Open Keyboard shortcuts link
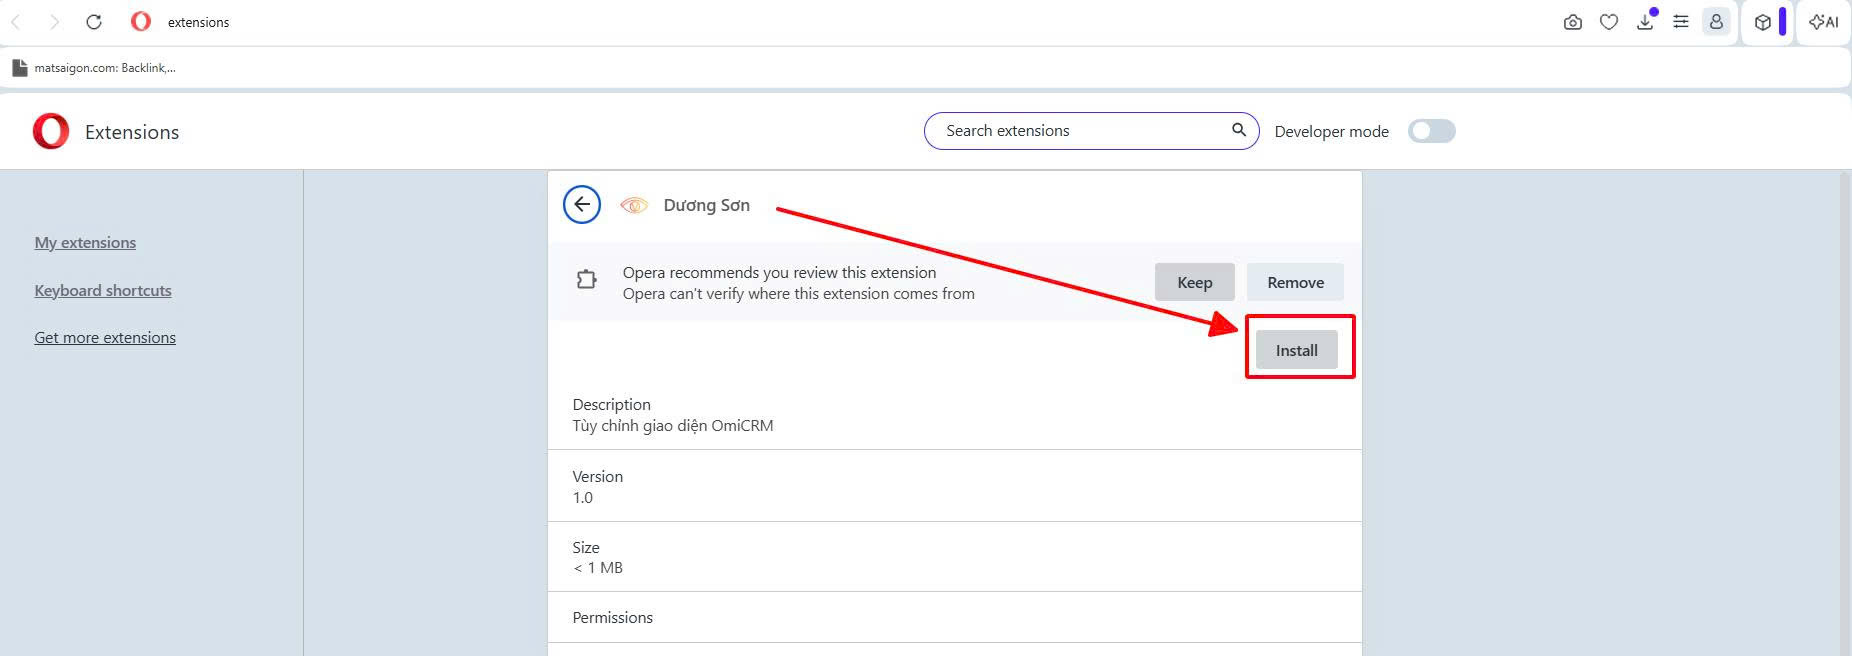1852x656 pixels. (103, 290)
